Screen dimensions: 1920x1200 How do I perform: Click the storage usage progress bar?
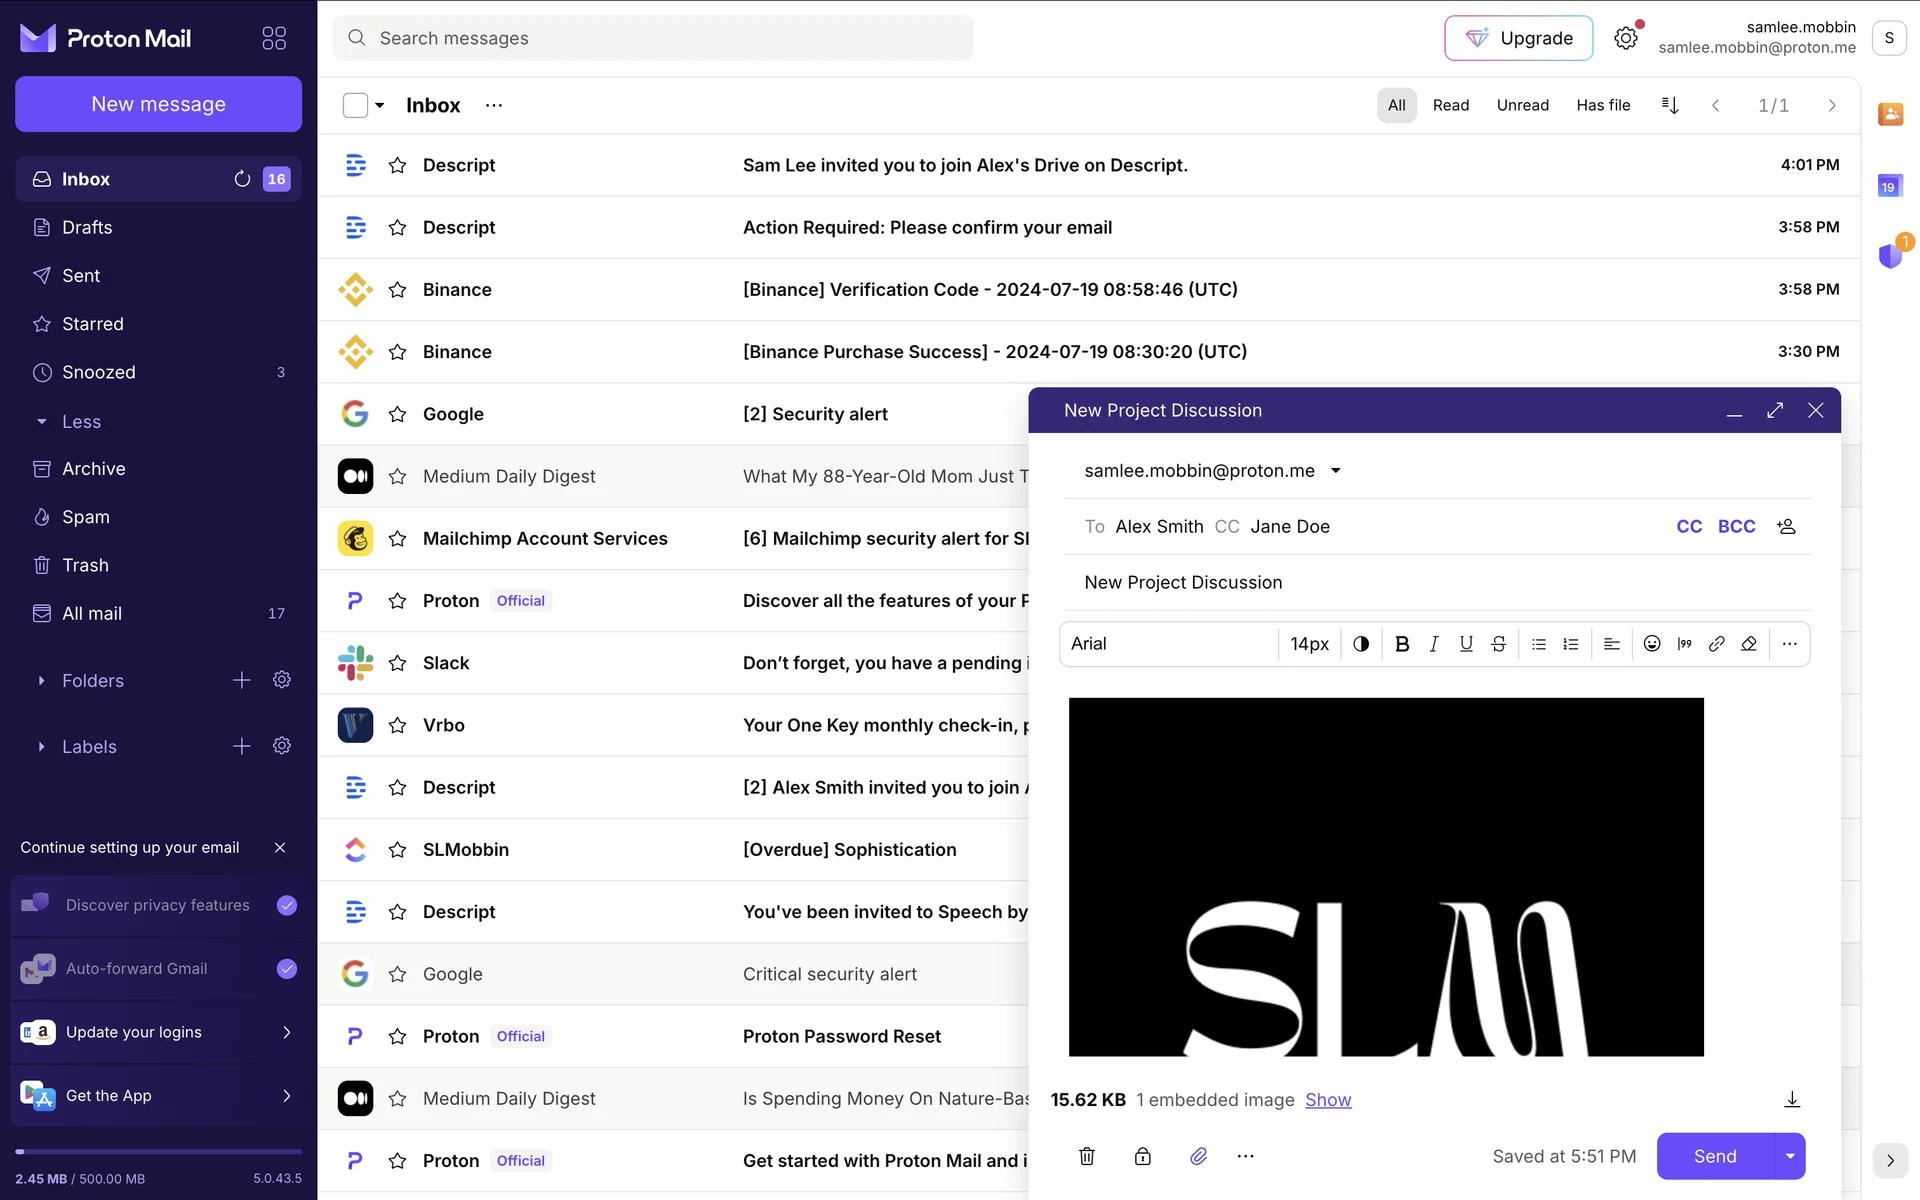[158, 1152]
